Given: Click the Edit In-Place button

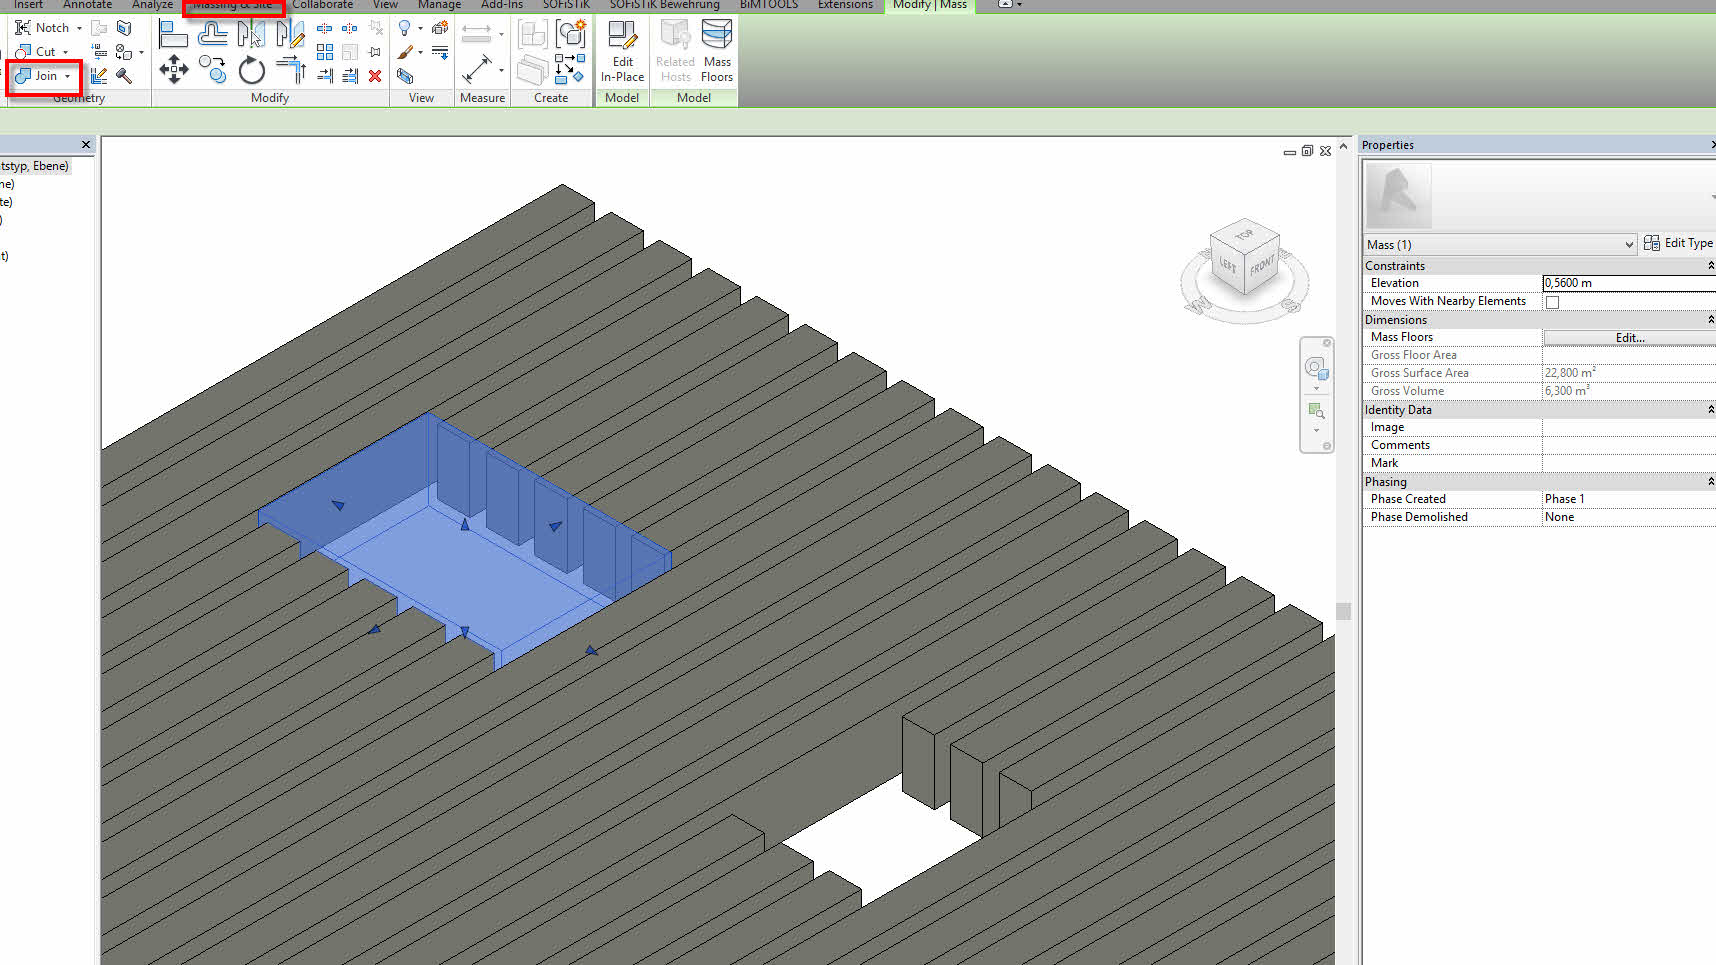Looking at the screenshot, I should coord(622,53).
